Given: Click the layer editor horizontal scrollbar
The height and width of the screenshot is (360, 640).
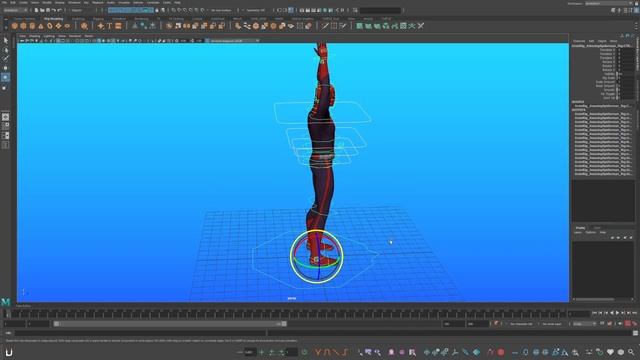Looking at the screenshot, I should [x=594, y=300].
